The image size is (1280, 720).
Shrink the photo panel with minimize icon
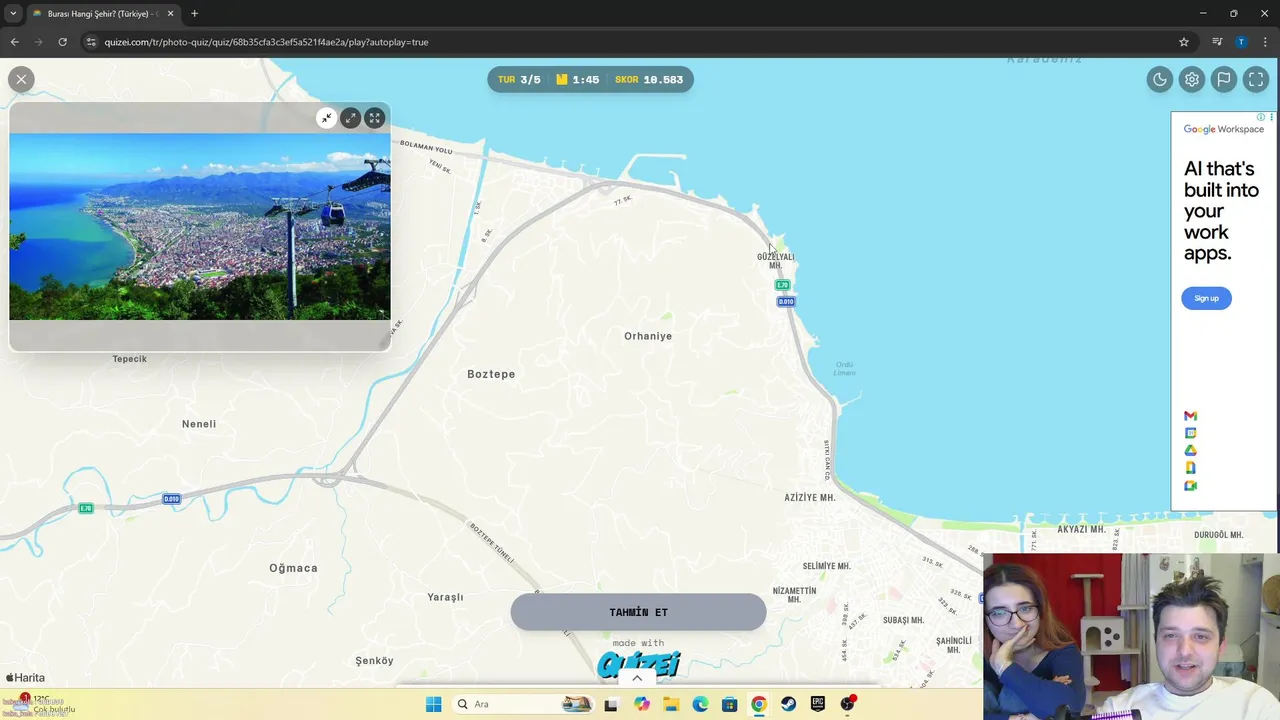point(326,118)
